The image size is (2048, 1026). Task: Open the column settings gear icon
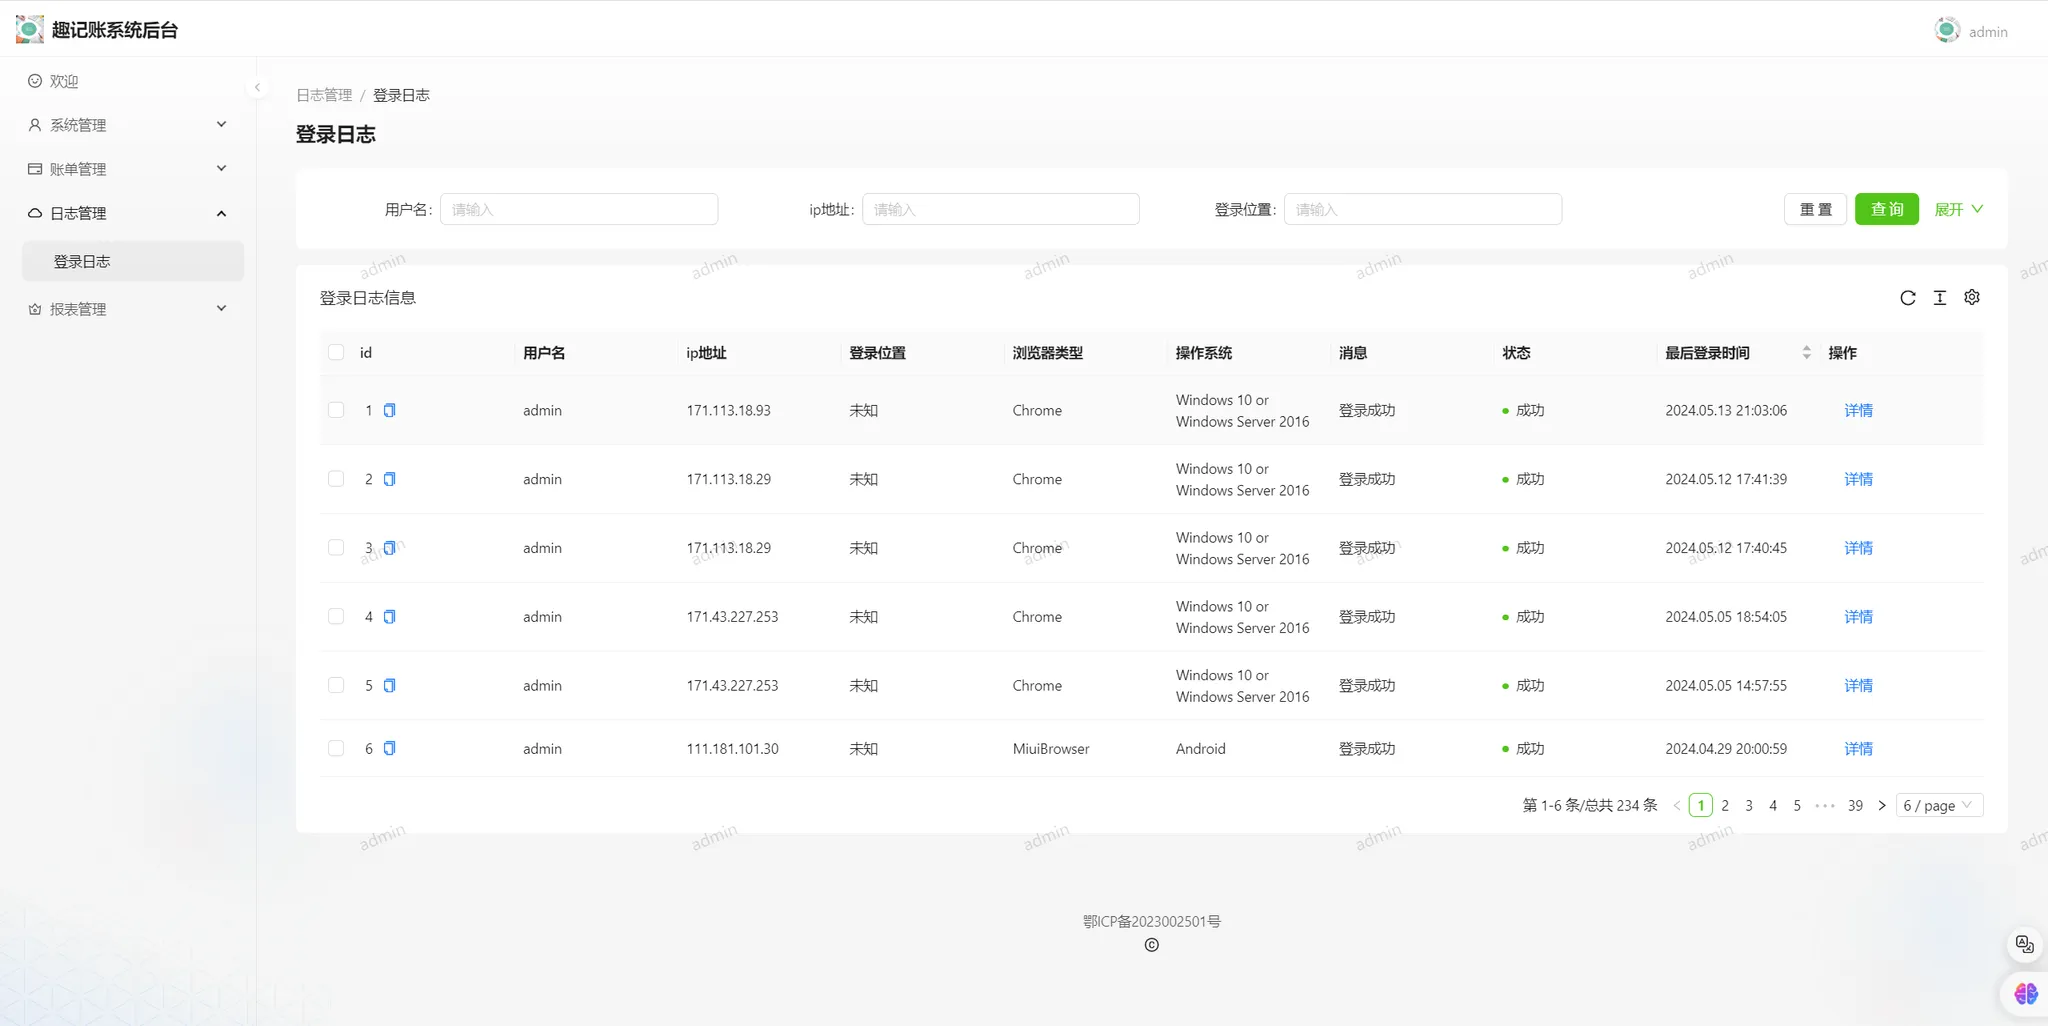pos(1971,298)
